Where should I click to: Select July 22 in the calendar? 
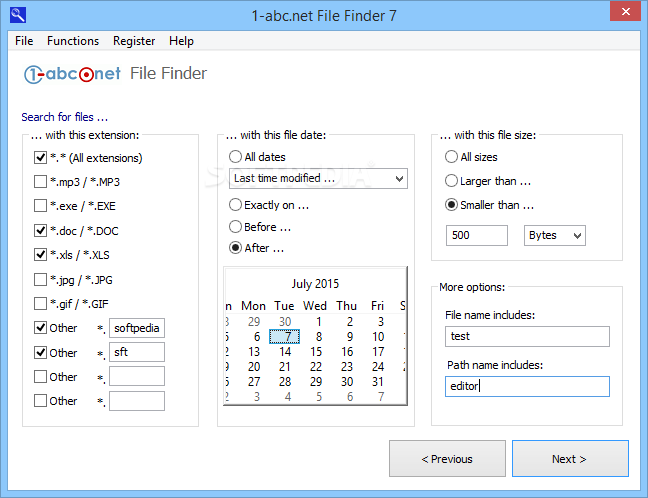(x=316, y=367)
